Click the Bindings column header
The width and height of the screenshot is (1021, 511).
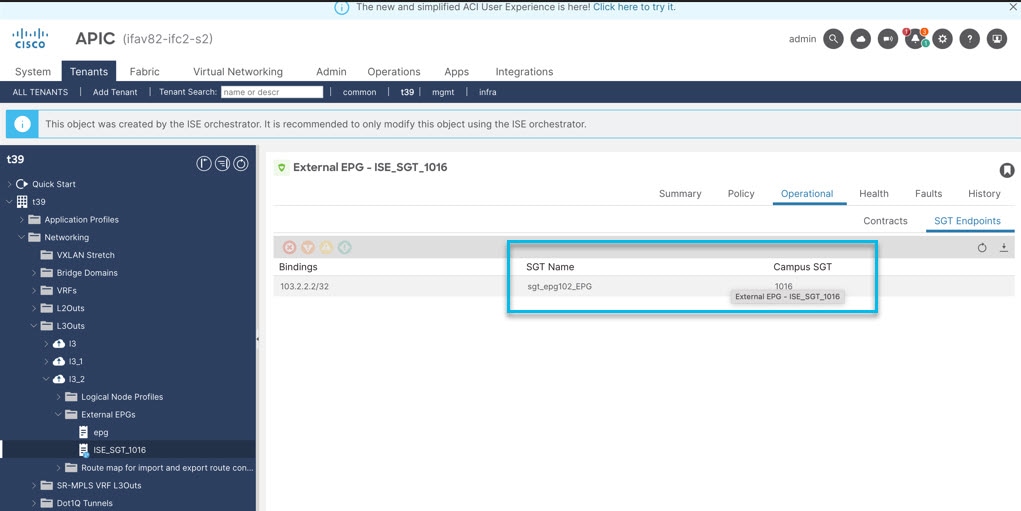298,267
